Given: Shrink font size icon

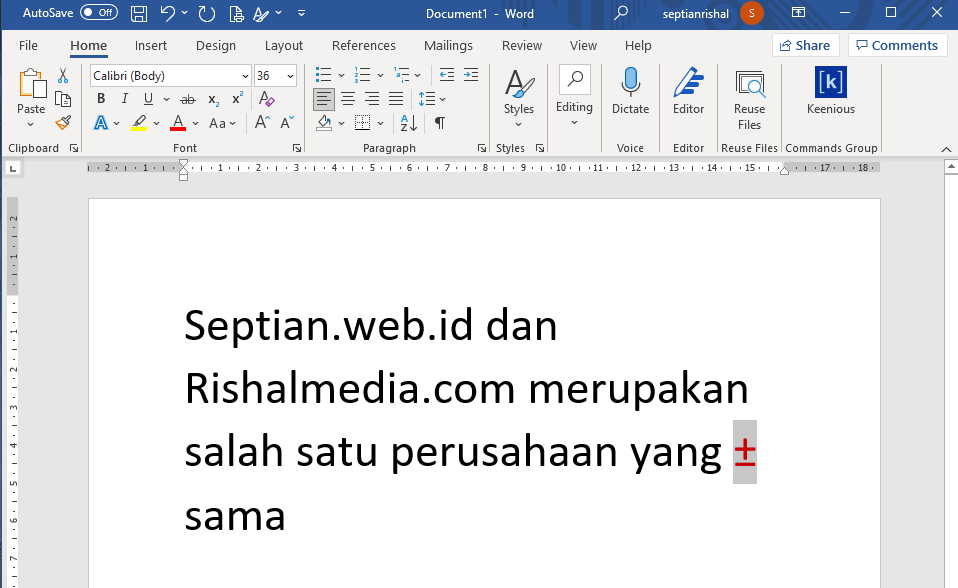Looking at the screenshot, I should click(287, 123).
